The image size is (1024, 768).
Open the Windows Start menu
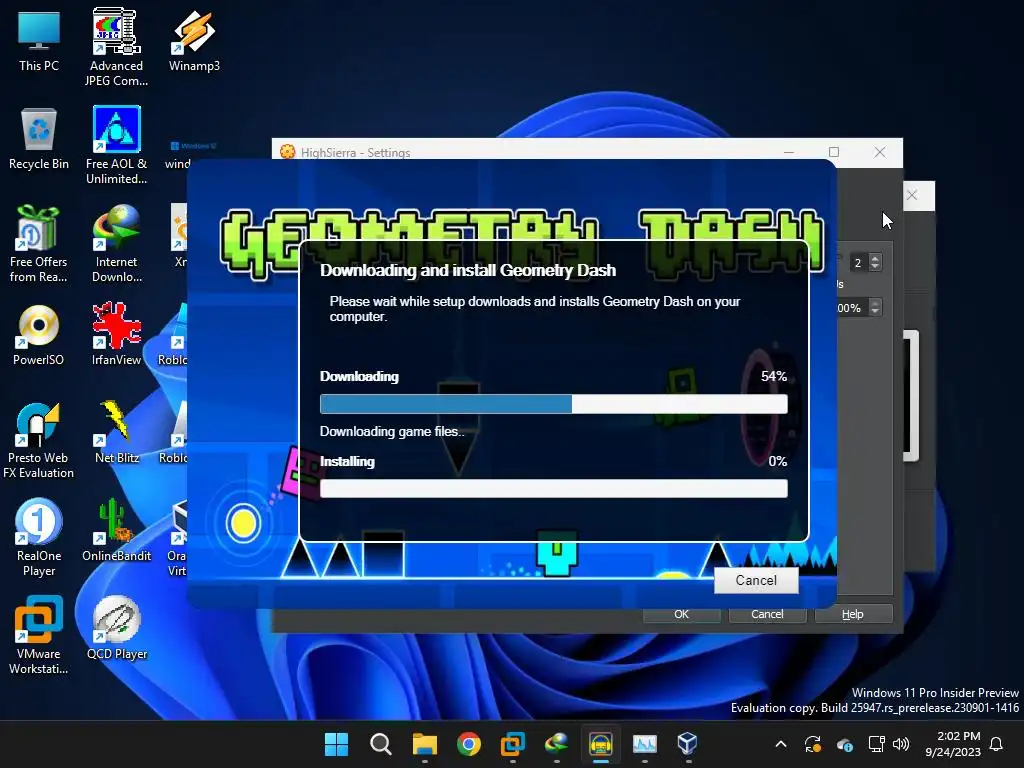336,744
